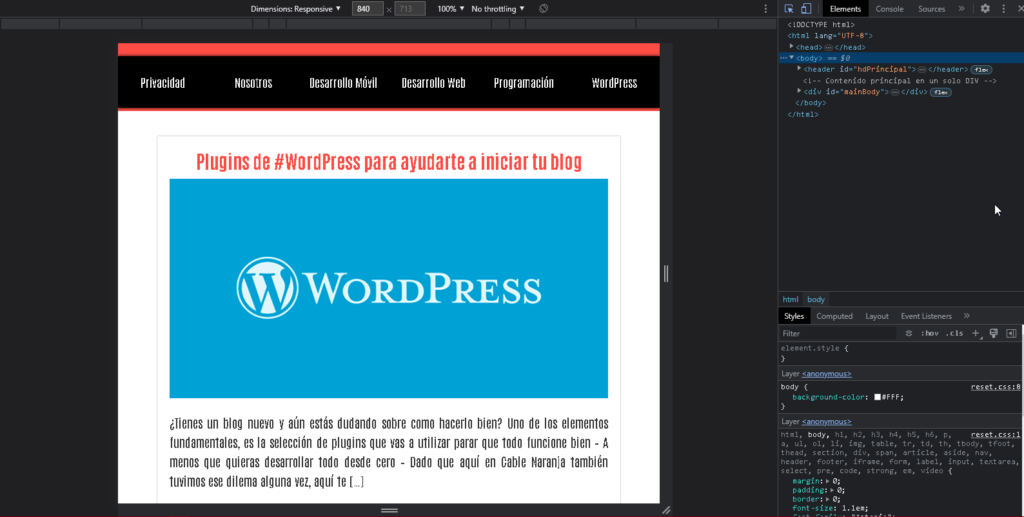
Task: Click html breadcrumb in Elements path
Action: coord(790,300)
